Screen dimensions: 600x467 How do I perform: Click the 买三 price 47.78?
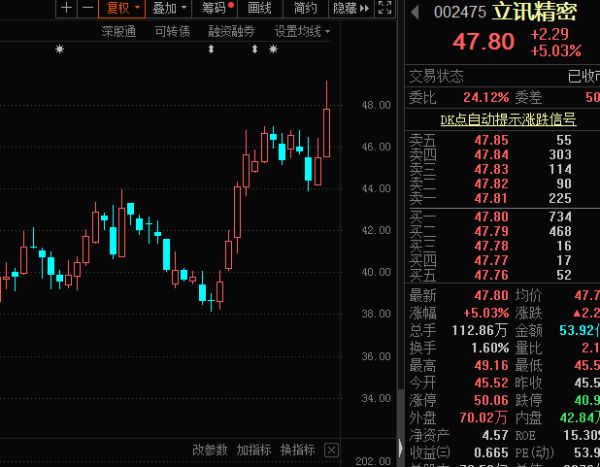(x=491, y=246)
